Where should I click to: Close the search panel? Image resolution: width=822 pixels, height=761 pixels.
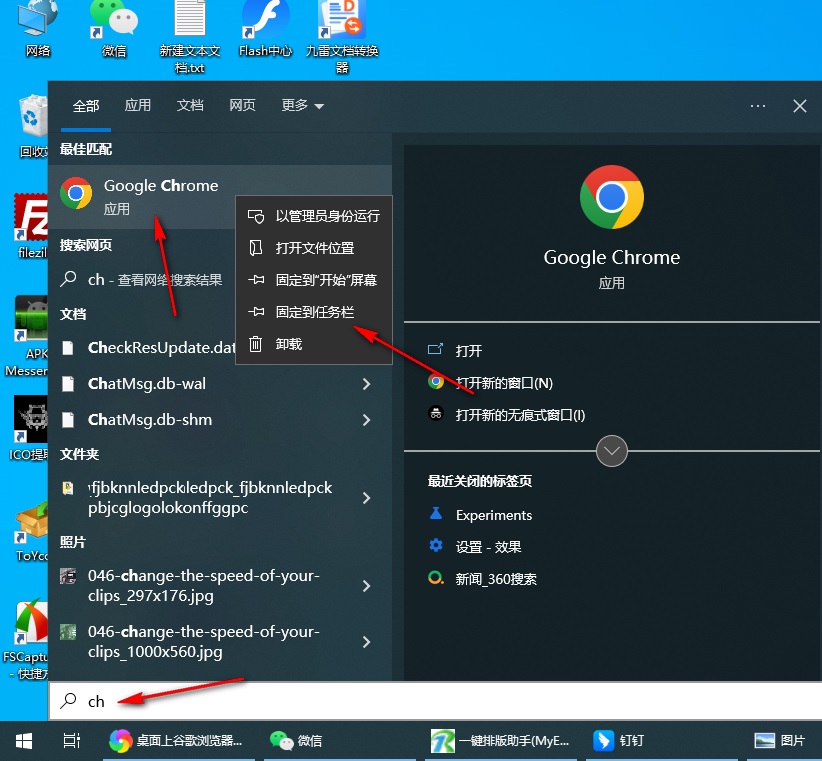coord(799,106)
